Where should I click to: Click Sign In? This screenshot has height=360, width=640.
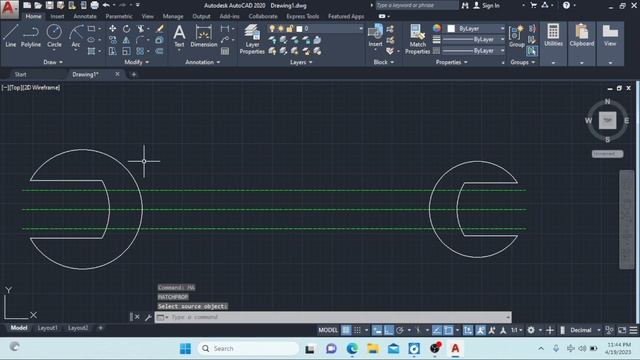[487, 5]
